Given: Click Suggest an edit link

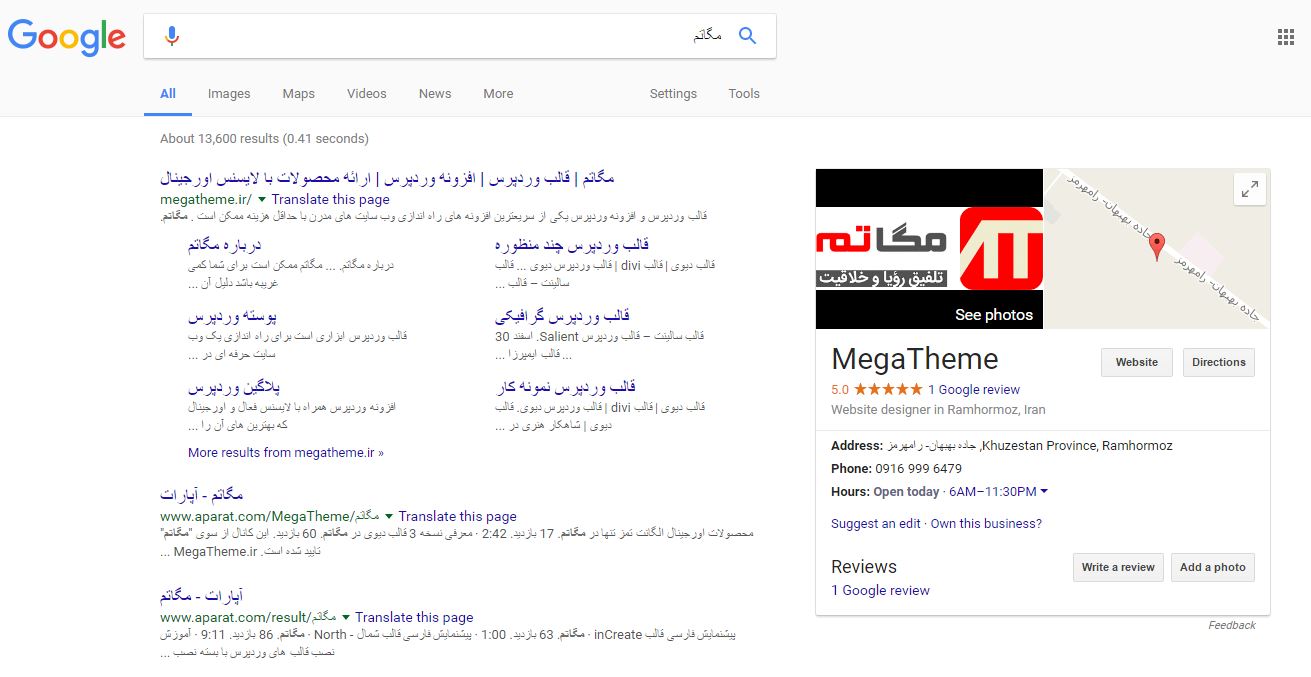Looking at the screenshot, I should (x=876, y=524).
